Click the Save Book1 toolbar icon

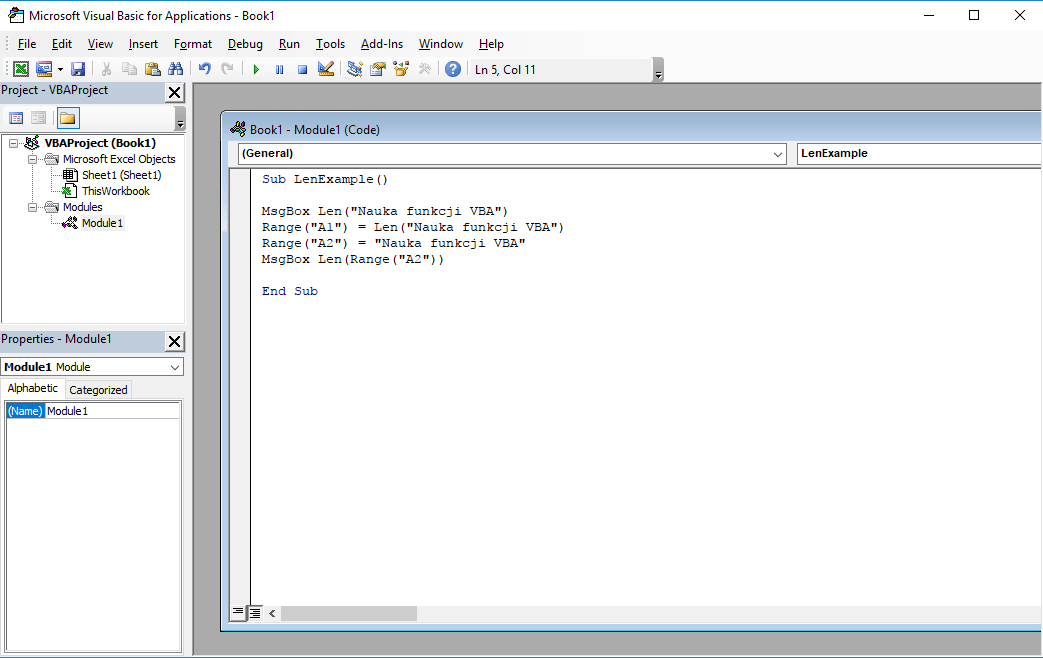(78, 68)
